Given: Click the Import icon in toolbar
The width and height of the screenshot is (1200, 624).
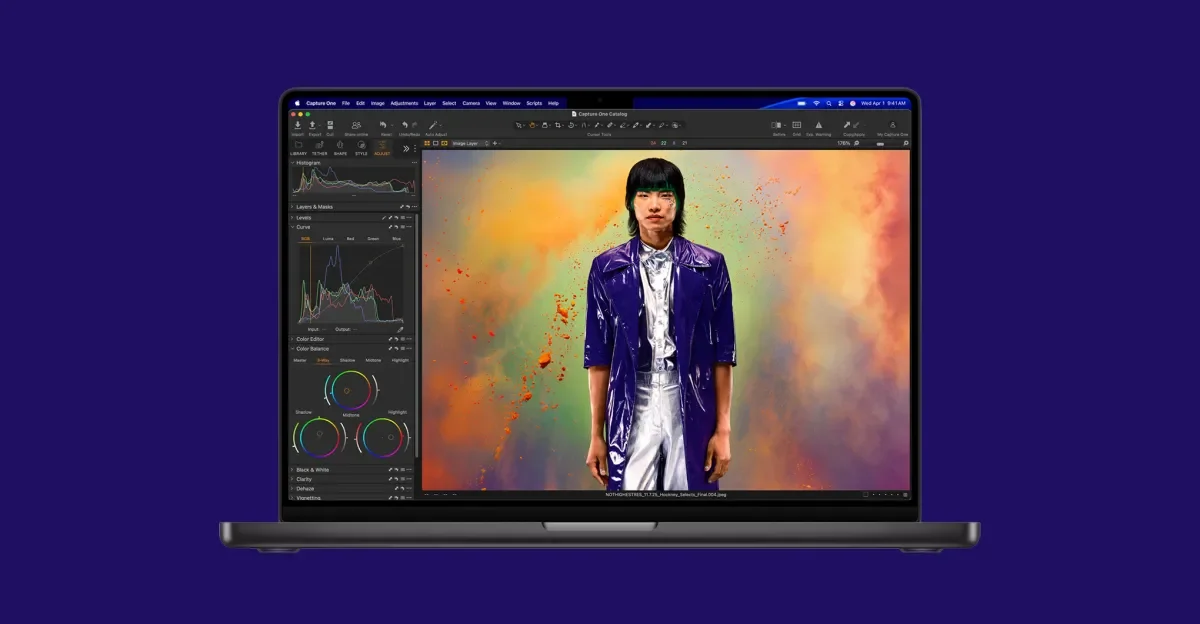Looking at the screenshot, I should click(297, 126).
